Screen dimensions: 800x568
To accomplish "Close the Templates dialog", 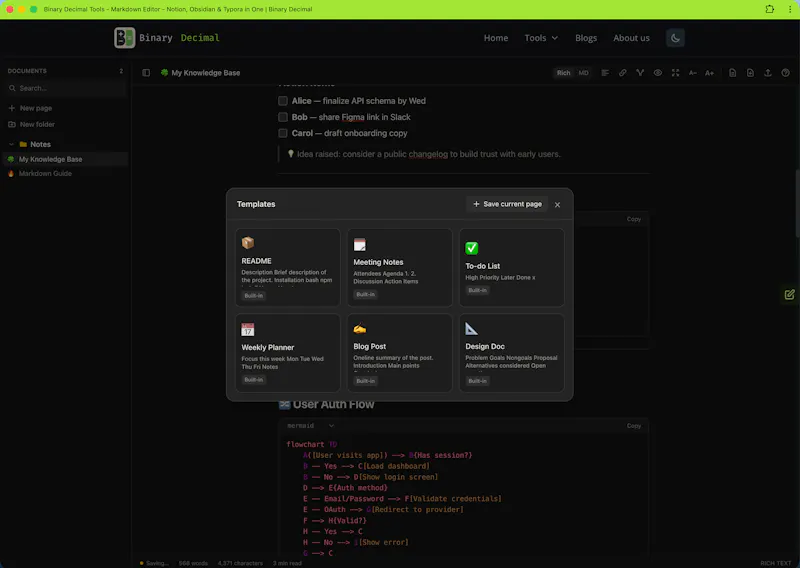I will click(557, 205).
